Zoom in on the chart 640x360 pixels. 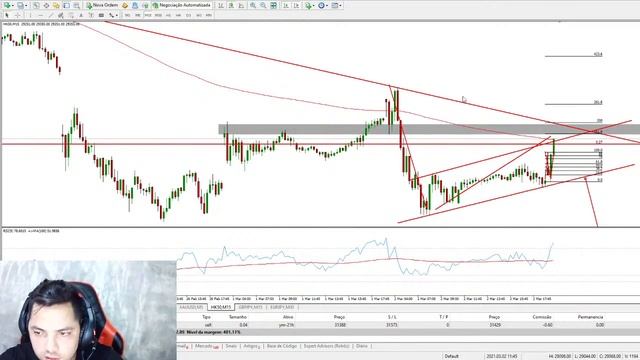click(253, 5)
